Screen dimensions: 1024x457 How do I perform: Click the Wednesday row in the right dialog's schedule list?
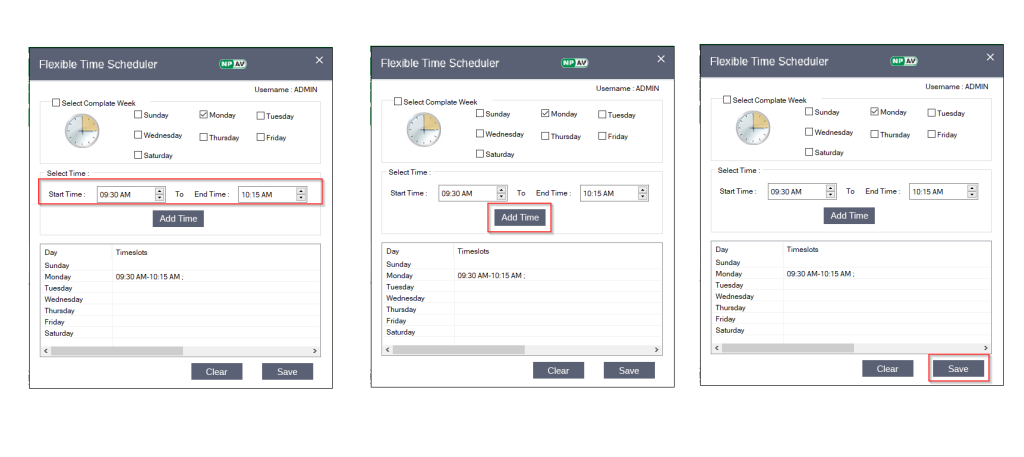pos(735,297)
